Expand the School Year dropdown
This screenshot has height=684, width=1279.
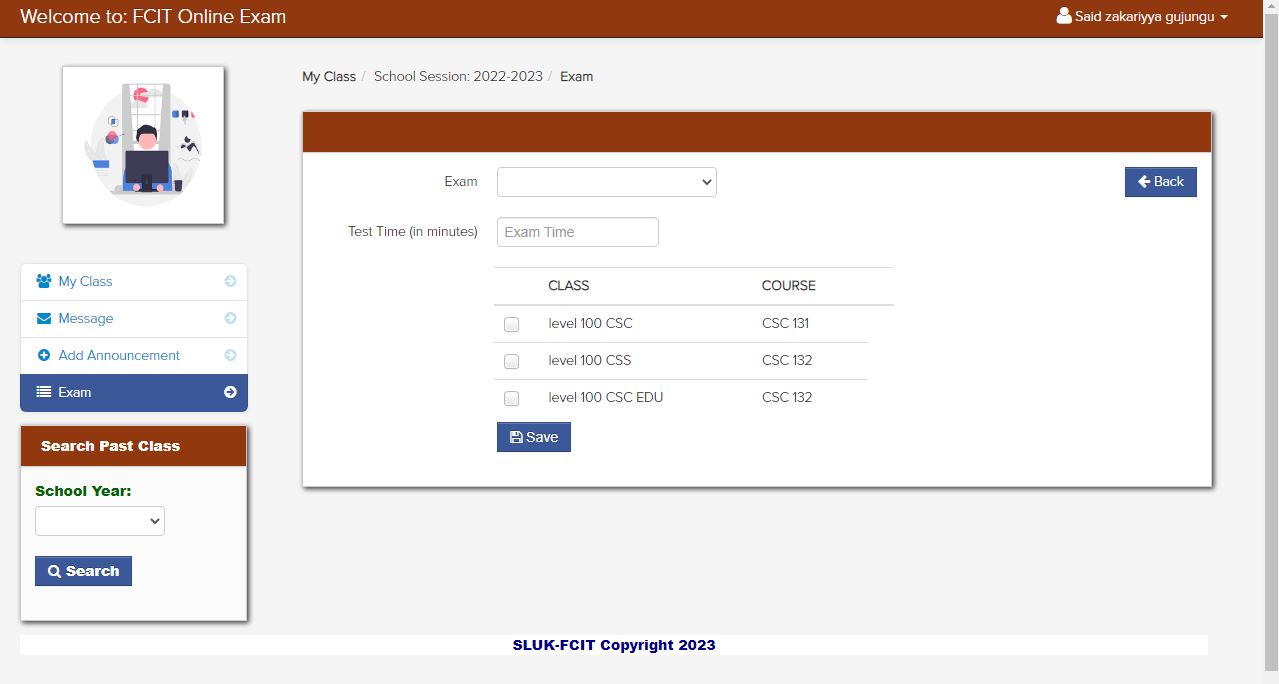(x=100, y=521)
